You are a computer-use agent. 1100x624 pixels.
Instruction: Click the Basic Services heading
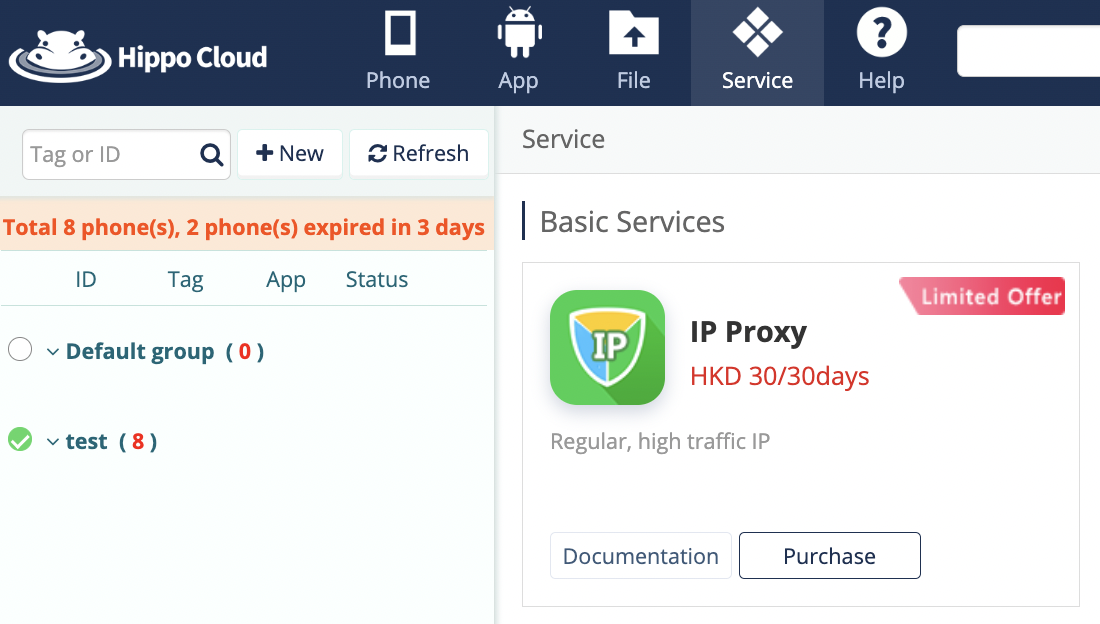coord(632,222)
